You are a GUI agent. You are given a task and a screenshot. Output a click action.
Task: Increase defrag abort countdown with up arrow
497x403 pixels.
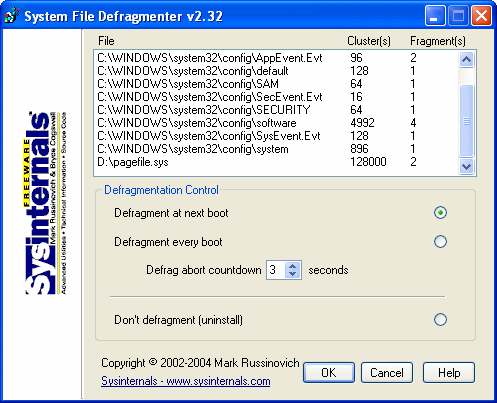(x=293, y=266)
